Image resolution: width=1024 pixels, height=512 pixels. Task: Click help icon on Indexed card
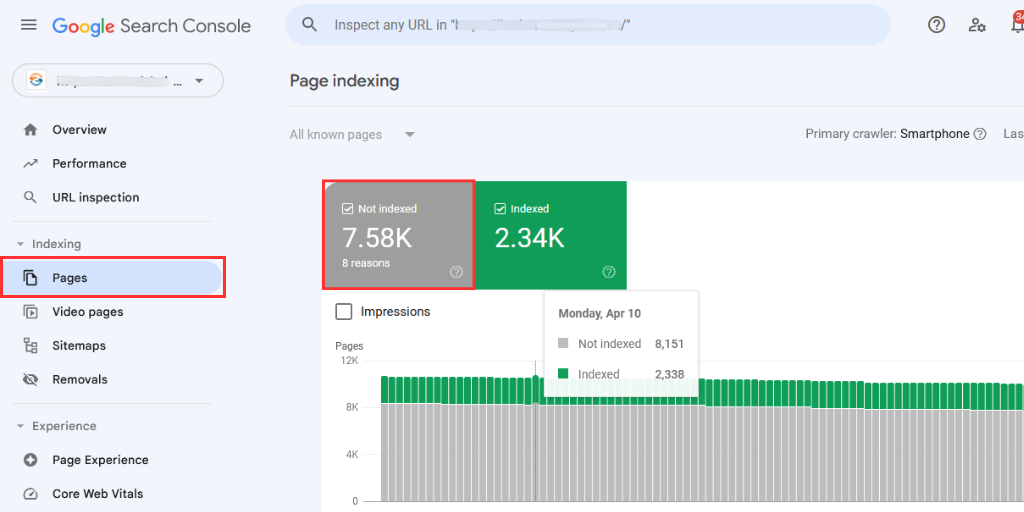click(609, 272)
